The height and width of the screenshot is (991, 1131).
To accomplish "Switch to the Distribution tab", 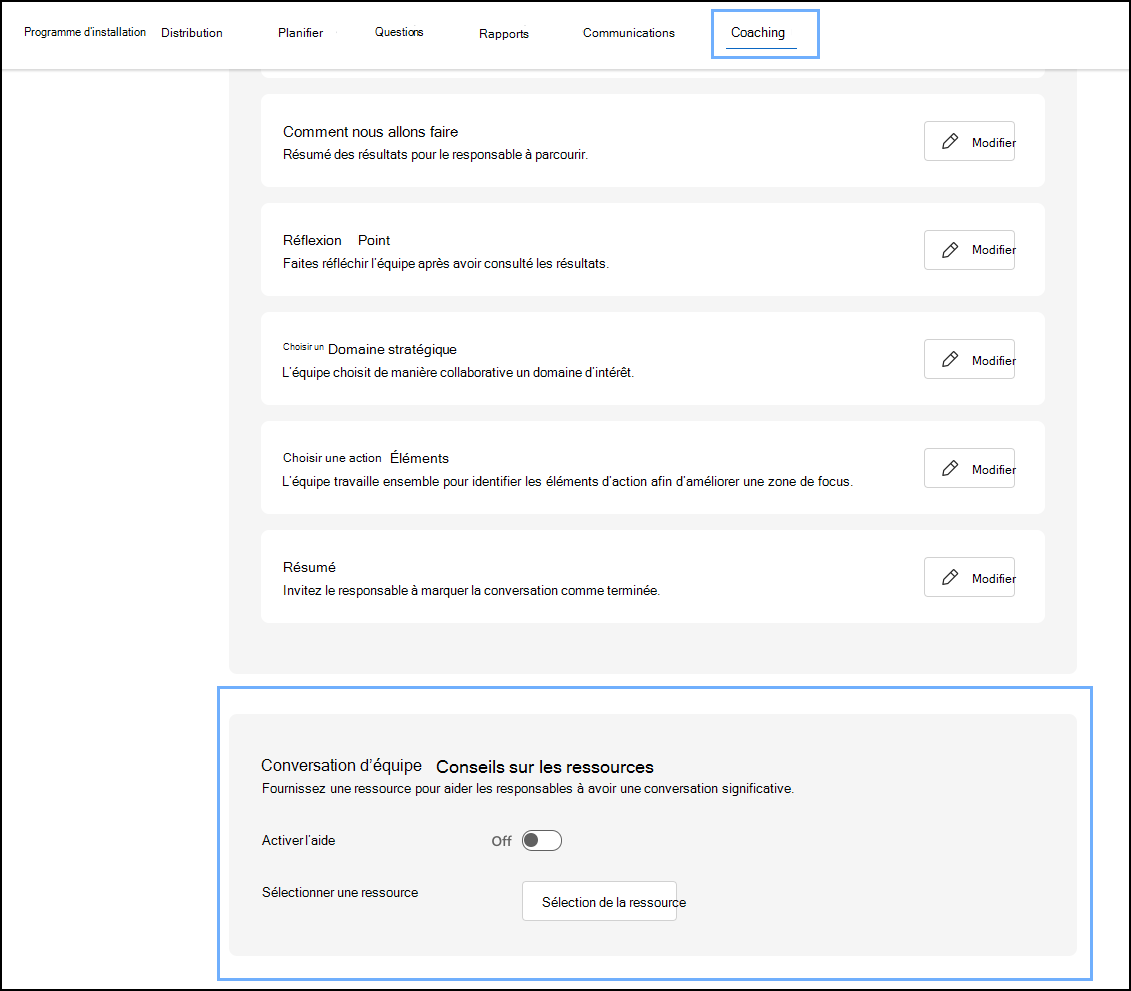I will tap(191, 32).
